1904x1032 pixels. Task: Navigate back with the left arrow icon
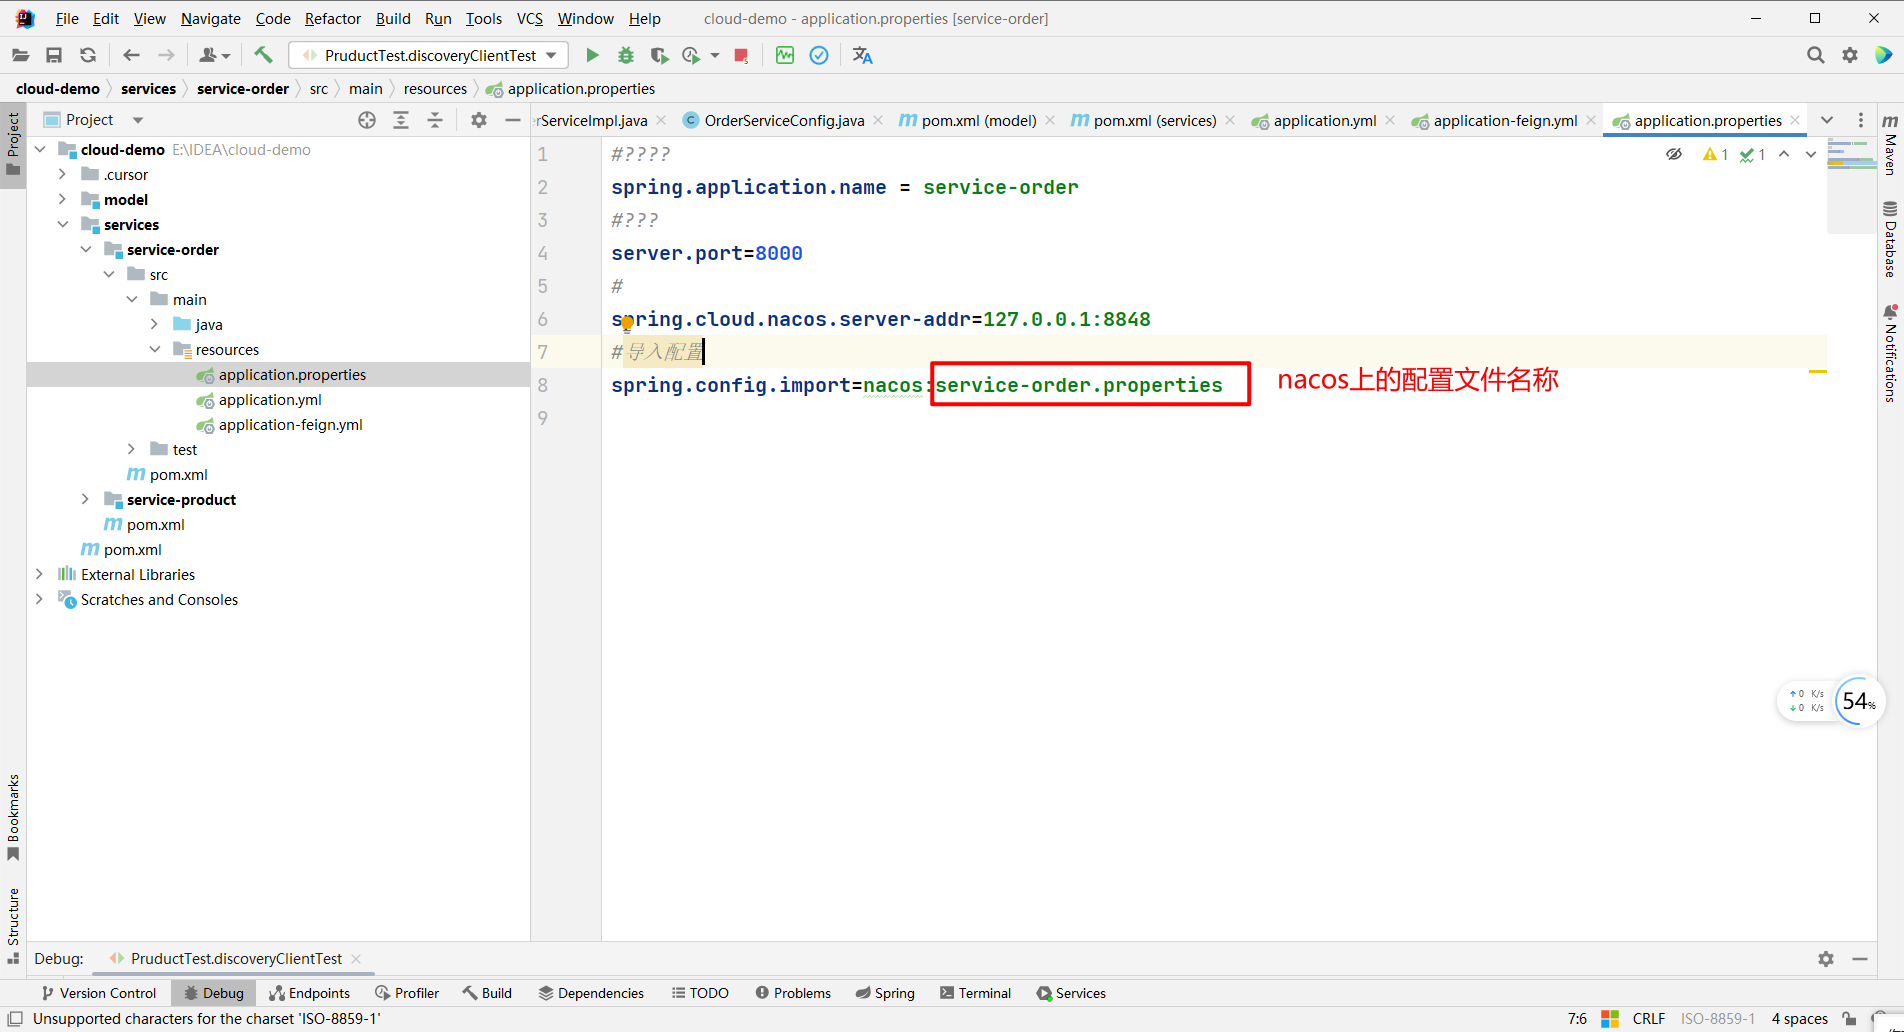131,56
